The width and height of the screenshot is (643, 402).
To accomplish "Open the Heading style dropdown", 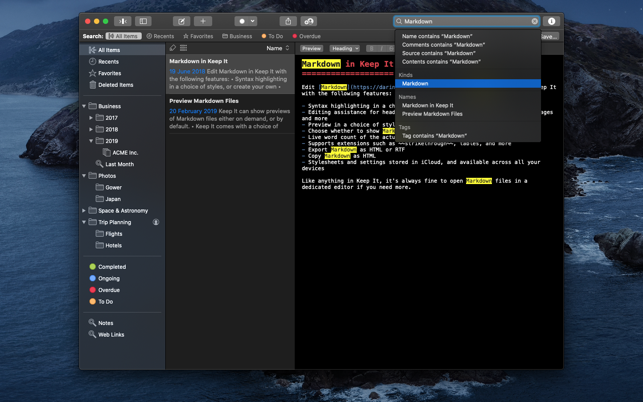I will 344,48.
